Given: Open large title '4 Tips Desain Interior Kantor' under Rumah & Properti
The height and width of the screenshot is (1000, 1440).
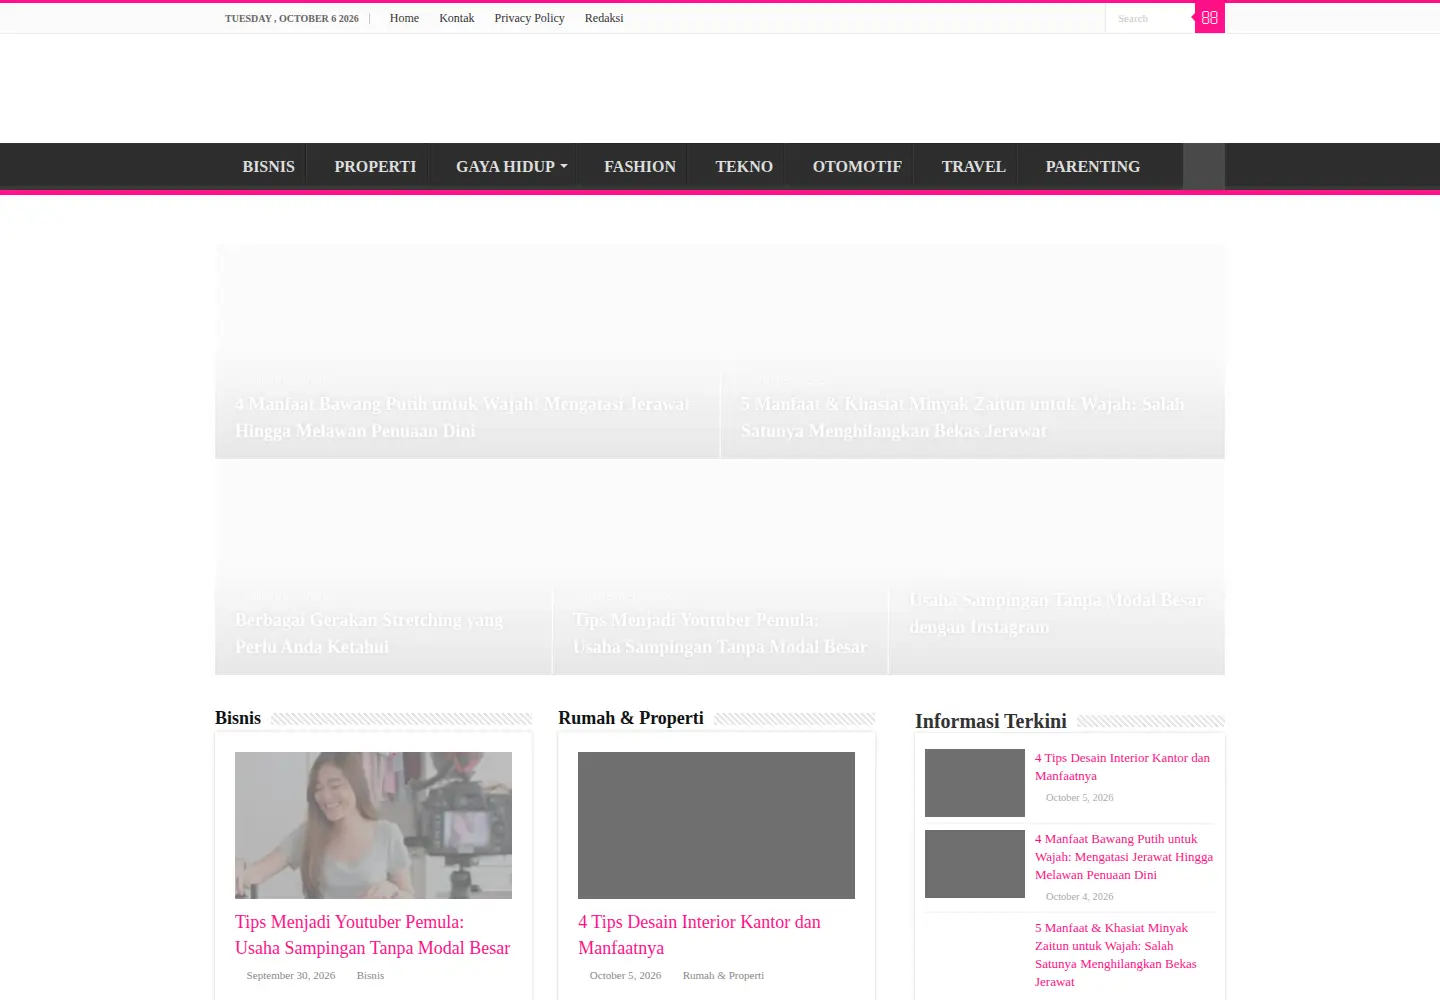Looking at the screenshot, I should point(699,935).
